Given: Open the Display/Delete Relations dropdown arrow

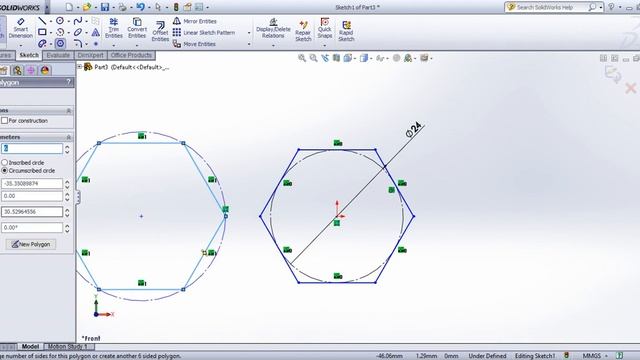Looking at the screenshot, I should pos(273,45).
